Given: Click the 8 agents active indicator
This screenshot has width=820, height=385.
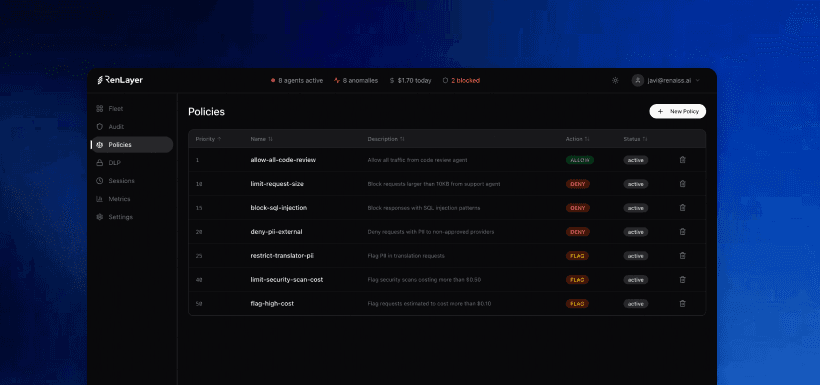Looking at the screenshot, I should pyautogui.click(x=297, y=81).
